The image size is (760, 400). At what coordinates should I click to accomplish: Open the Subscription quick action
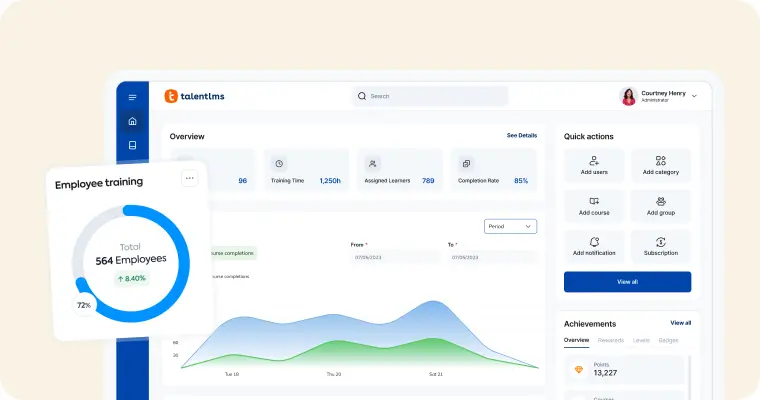(x=660, y=242)
